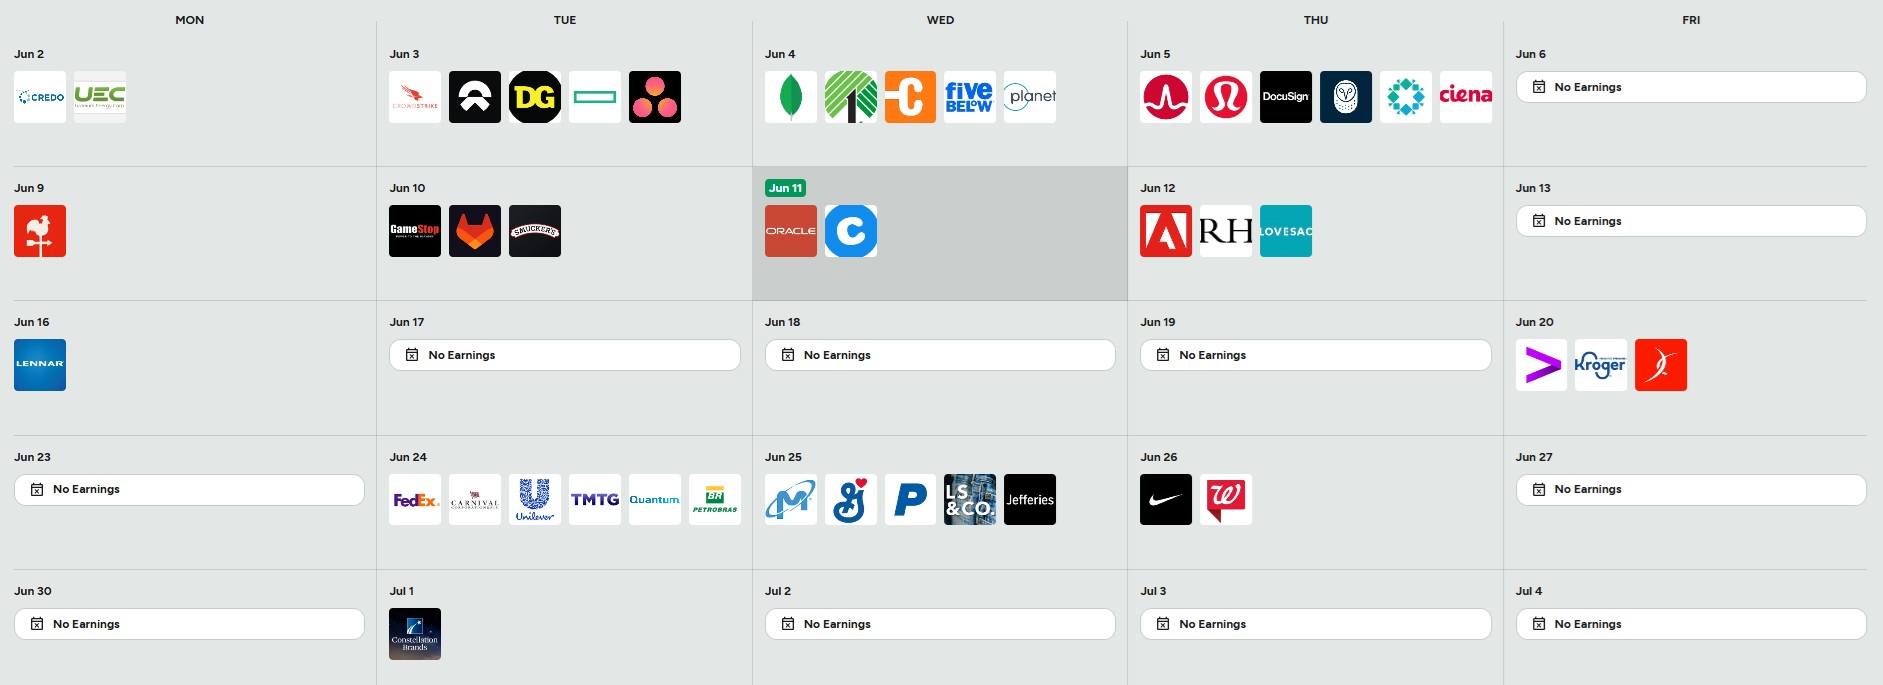Select the UEC logo on Jun 2
Screen dimensions: 1883x685
[100, 97]
